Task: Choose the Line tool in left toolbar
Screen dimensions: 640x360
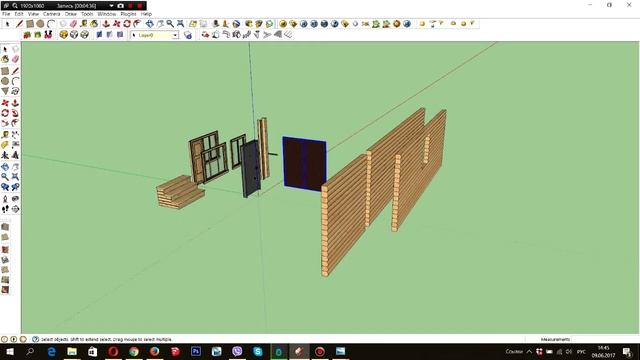Action: tap(15, 71)
